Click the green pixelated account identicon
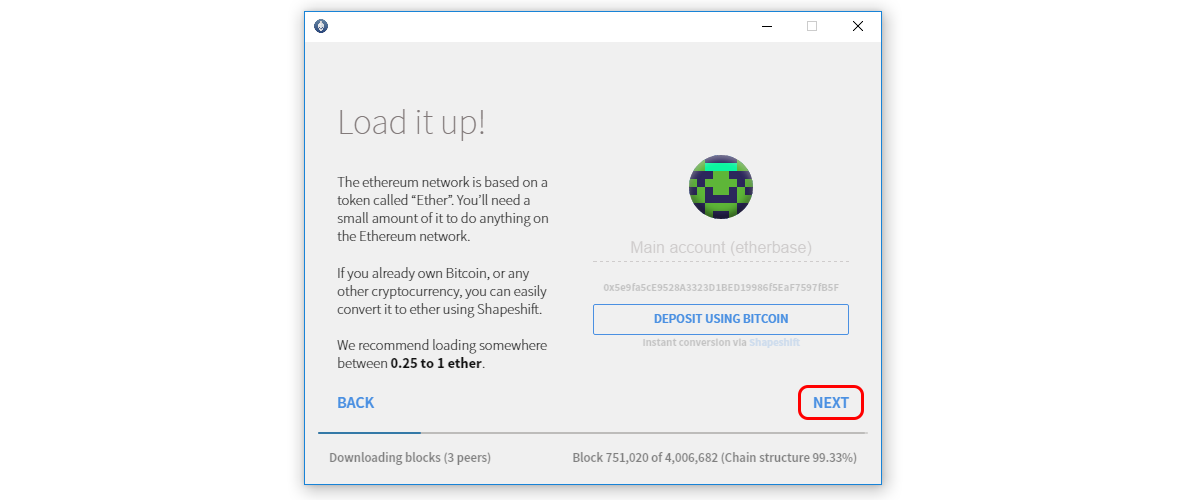Screen dimensions: 1200x500 721,187
